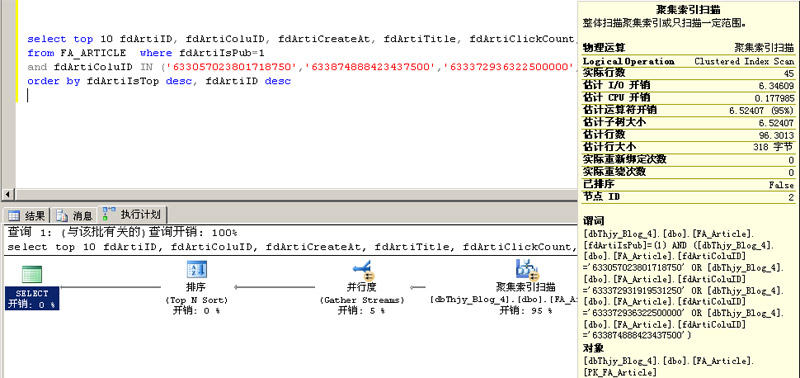Click the SELECT 开销 0% label
Screen dimensions: 800x378
coord(32,299)
